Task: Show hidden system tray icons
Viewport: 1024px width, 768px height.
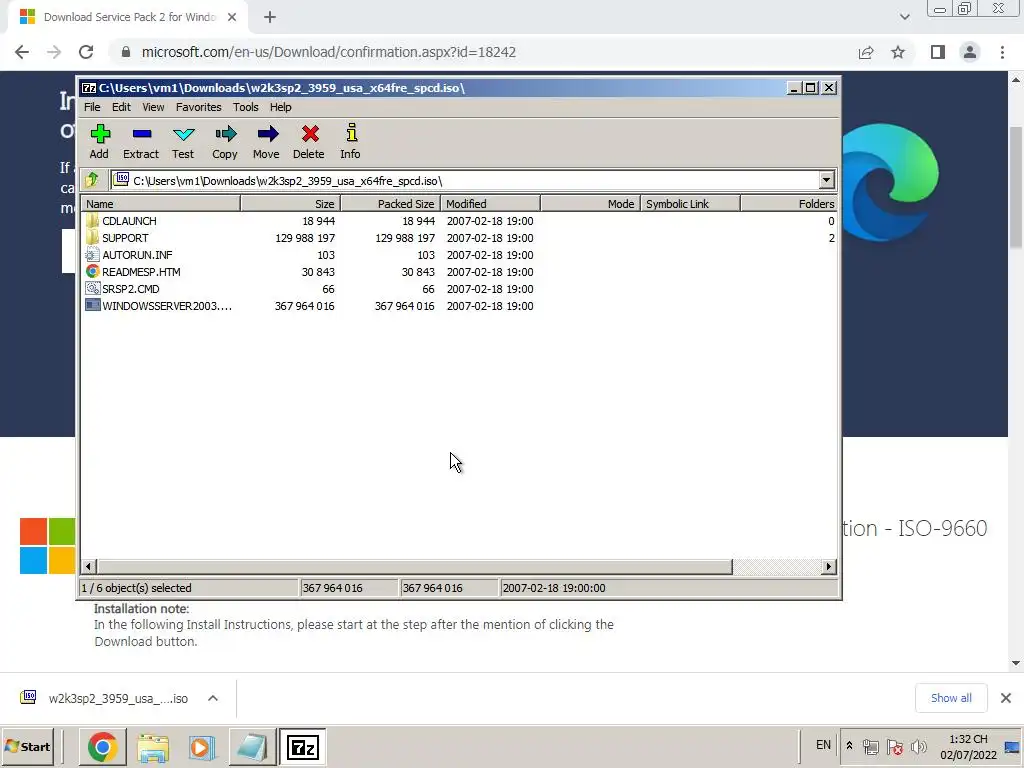Action: [x=849, y=745]
